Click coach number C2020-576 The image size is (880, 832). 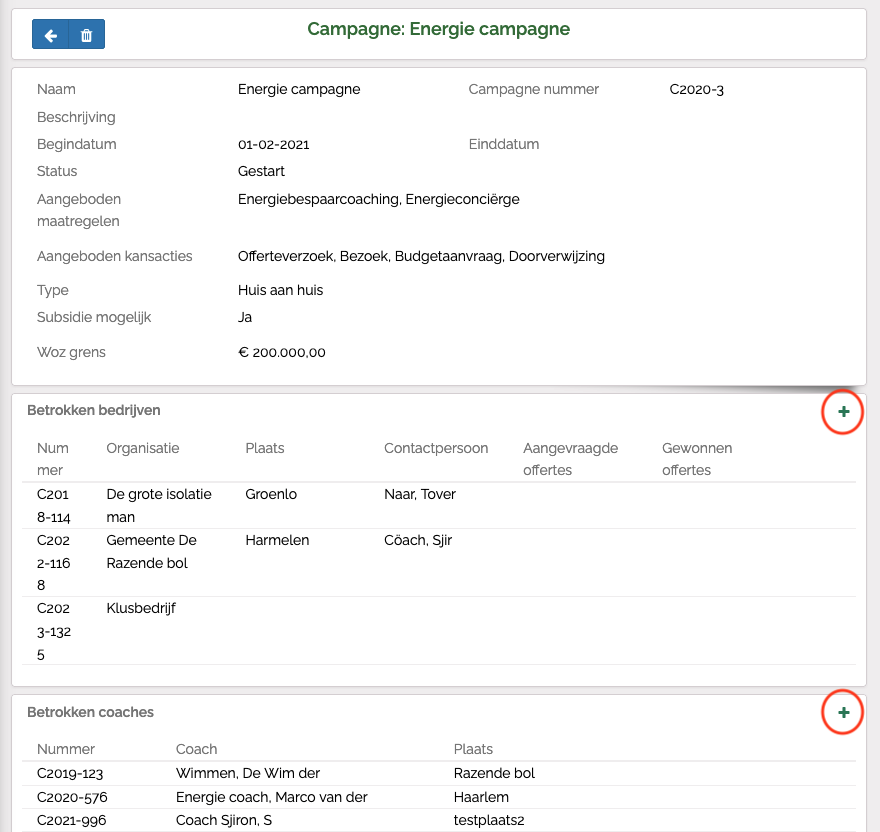coord(72,797)
